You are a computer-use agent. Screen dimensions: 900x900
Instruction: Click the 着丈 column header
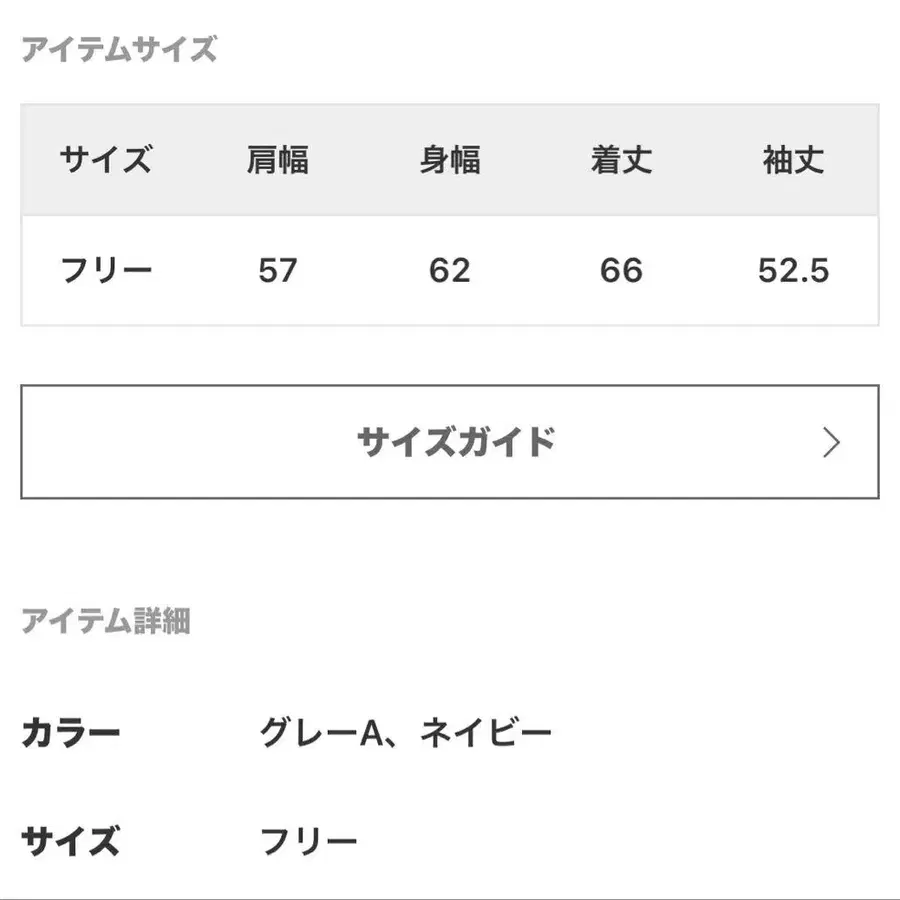coord(621,160)
